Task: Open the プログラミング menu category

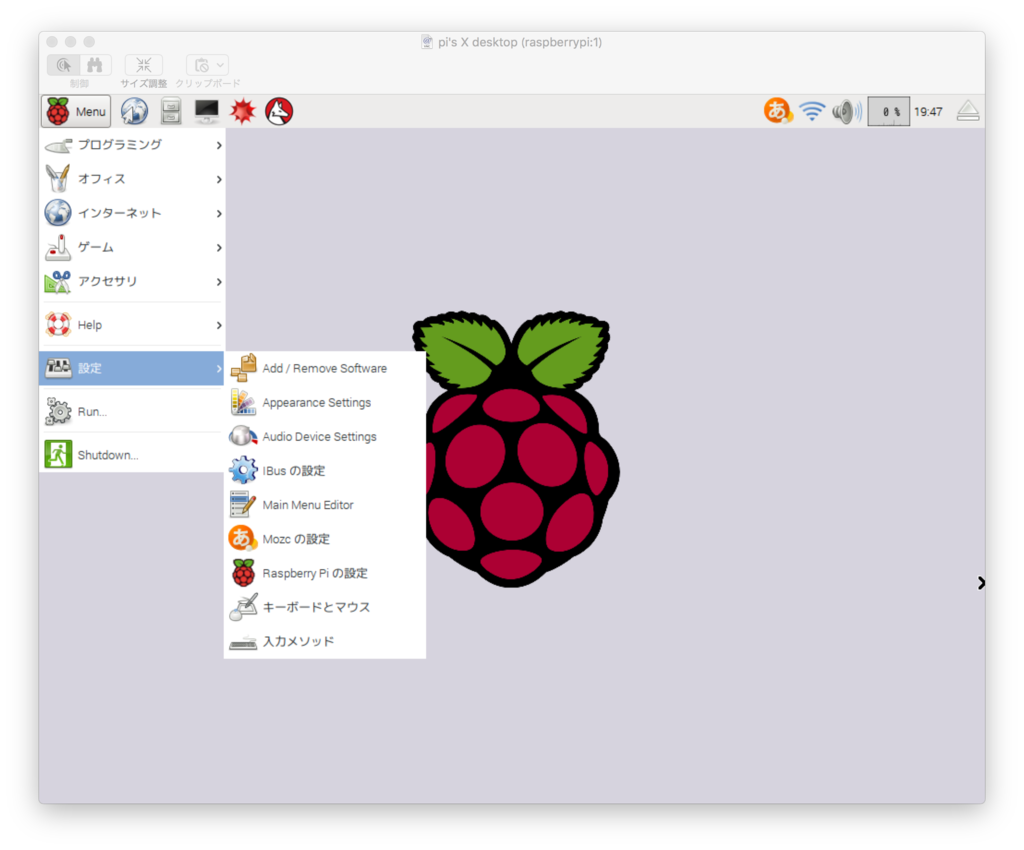Action: [x=133, y=145]
